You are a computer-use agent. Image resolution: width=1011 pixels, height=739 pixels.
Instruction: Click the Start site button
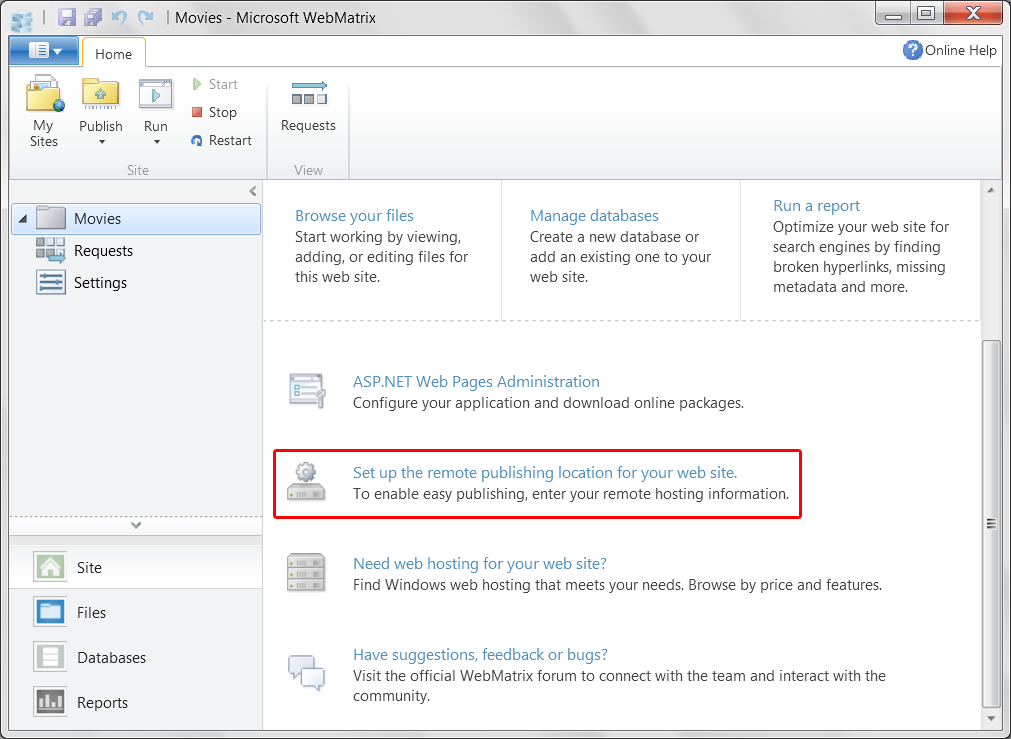click(215, 84)
